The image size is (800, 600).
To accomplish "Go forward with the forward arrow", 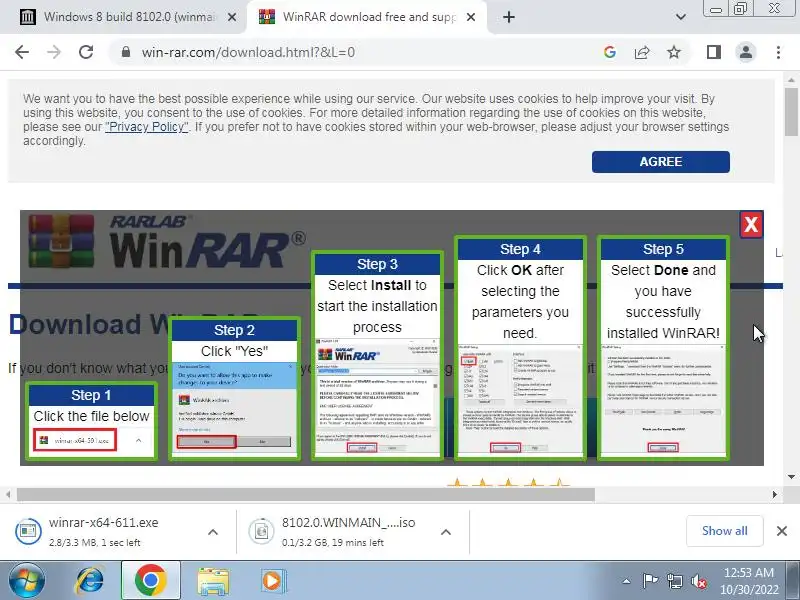I will [54, 52].
